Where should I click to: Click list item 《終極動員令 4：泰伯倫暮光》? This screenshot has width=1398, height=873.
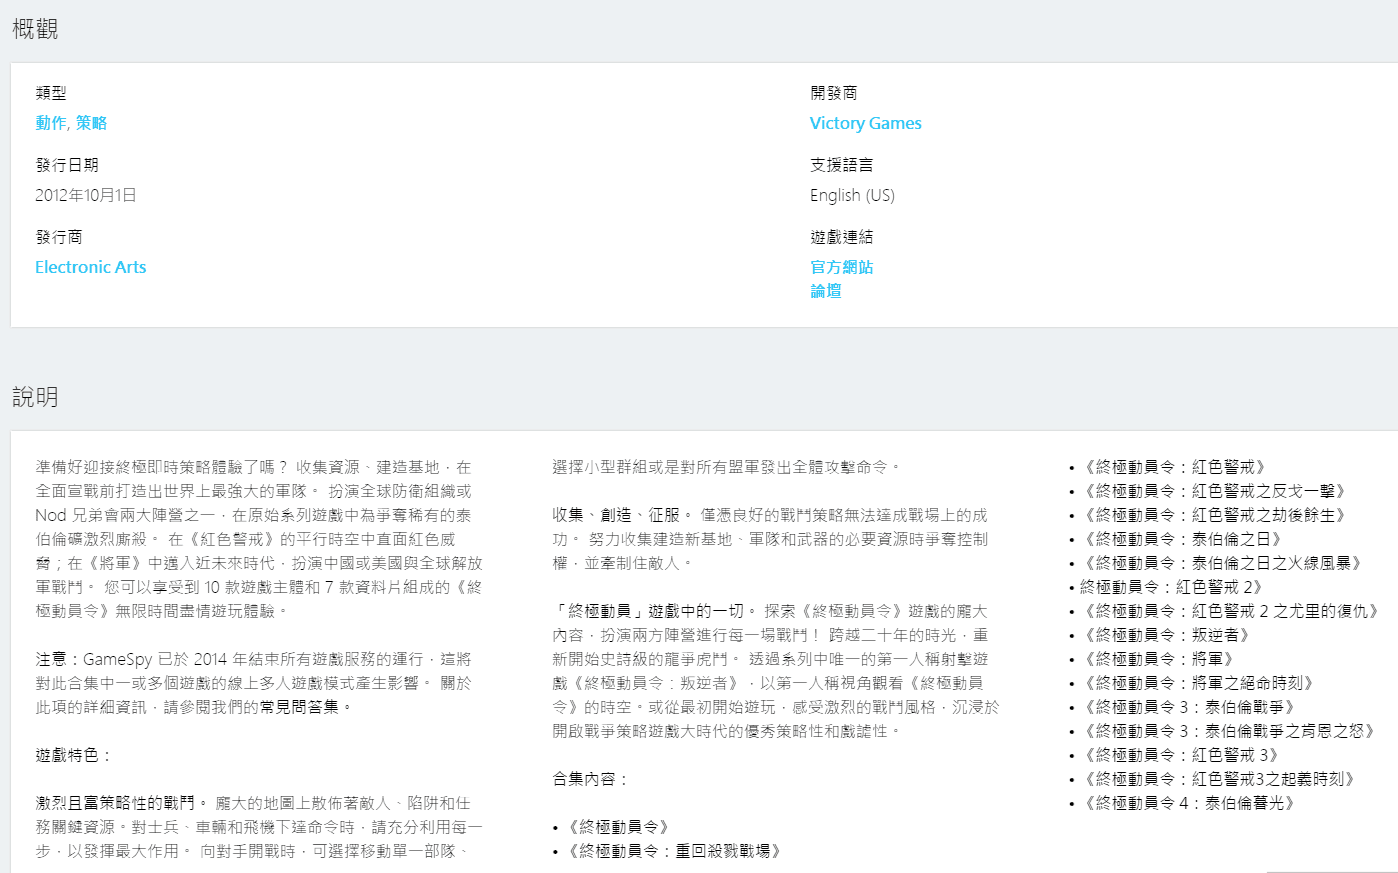[x=1189, y=803]
